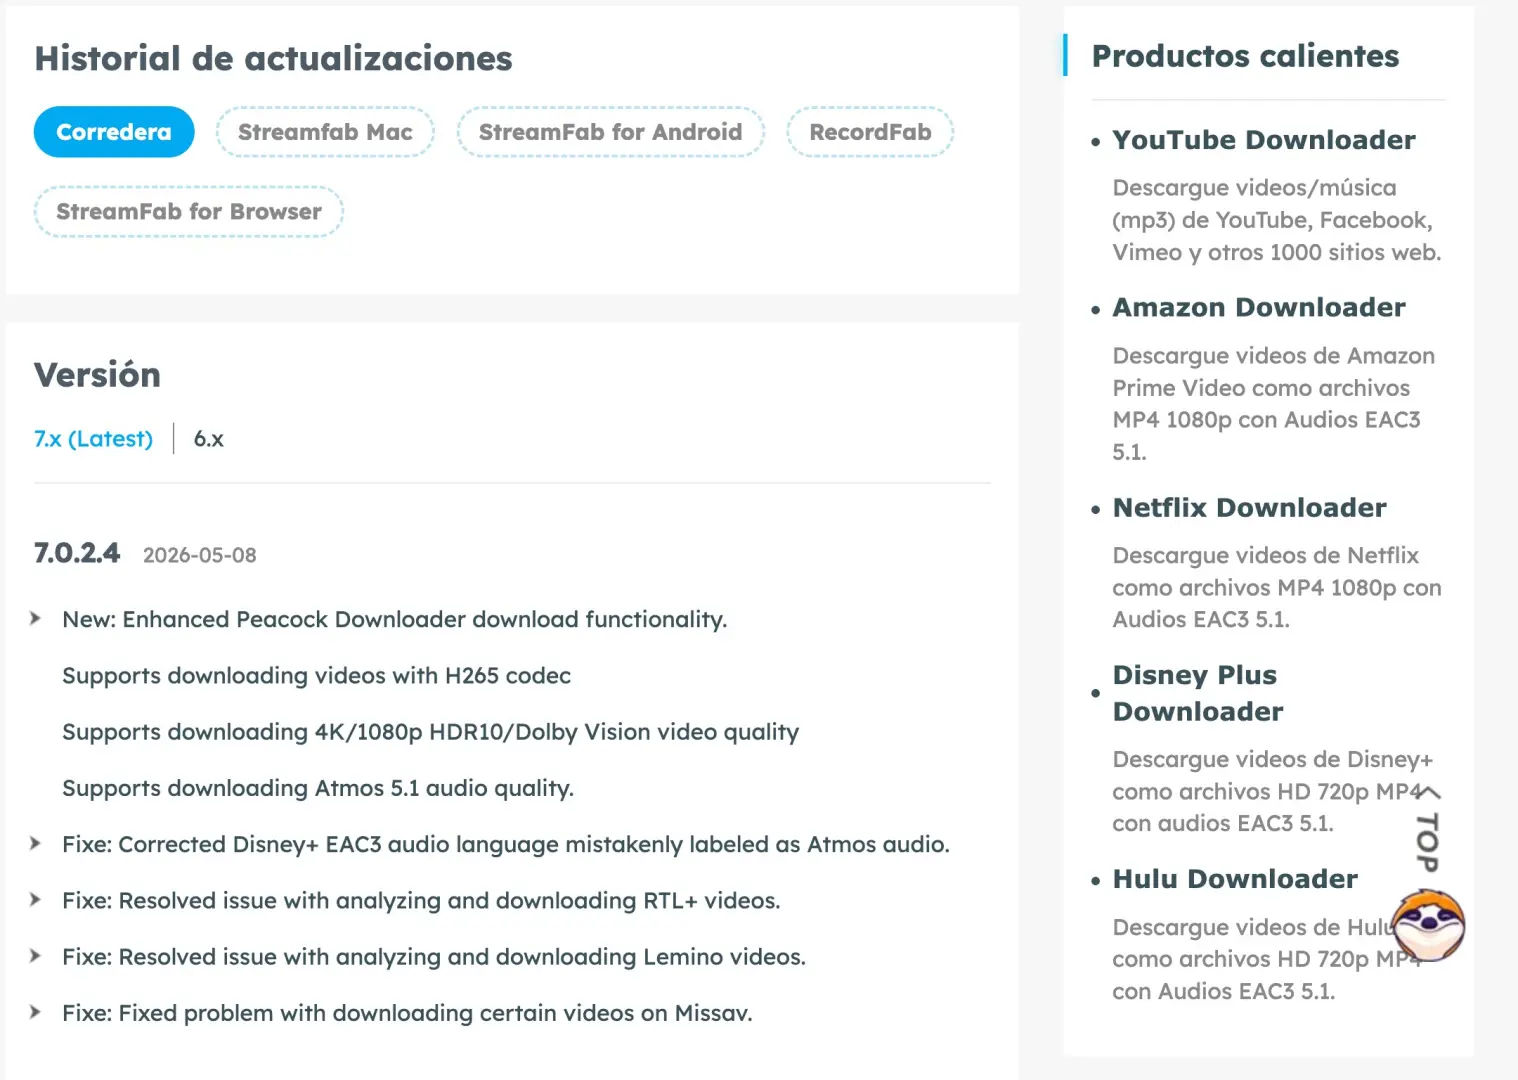The image size is (1518, 1080).
Task: Show the 7.x (Latest) version list
Action: [93, 439]
